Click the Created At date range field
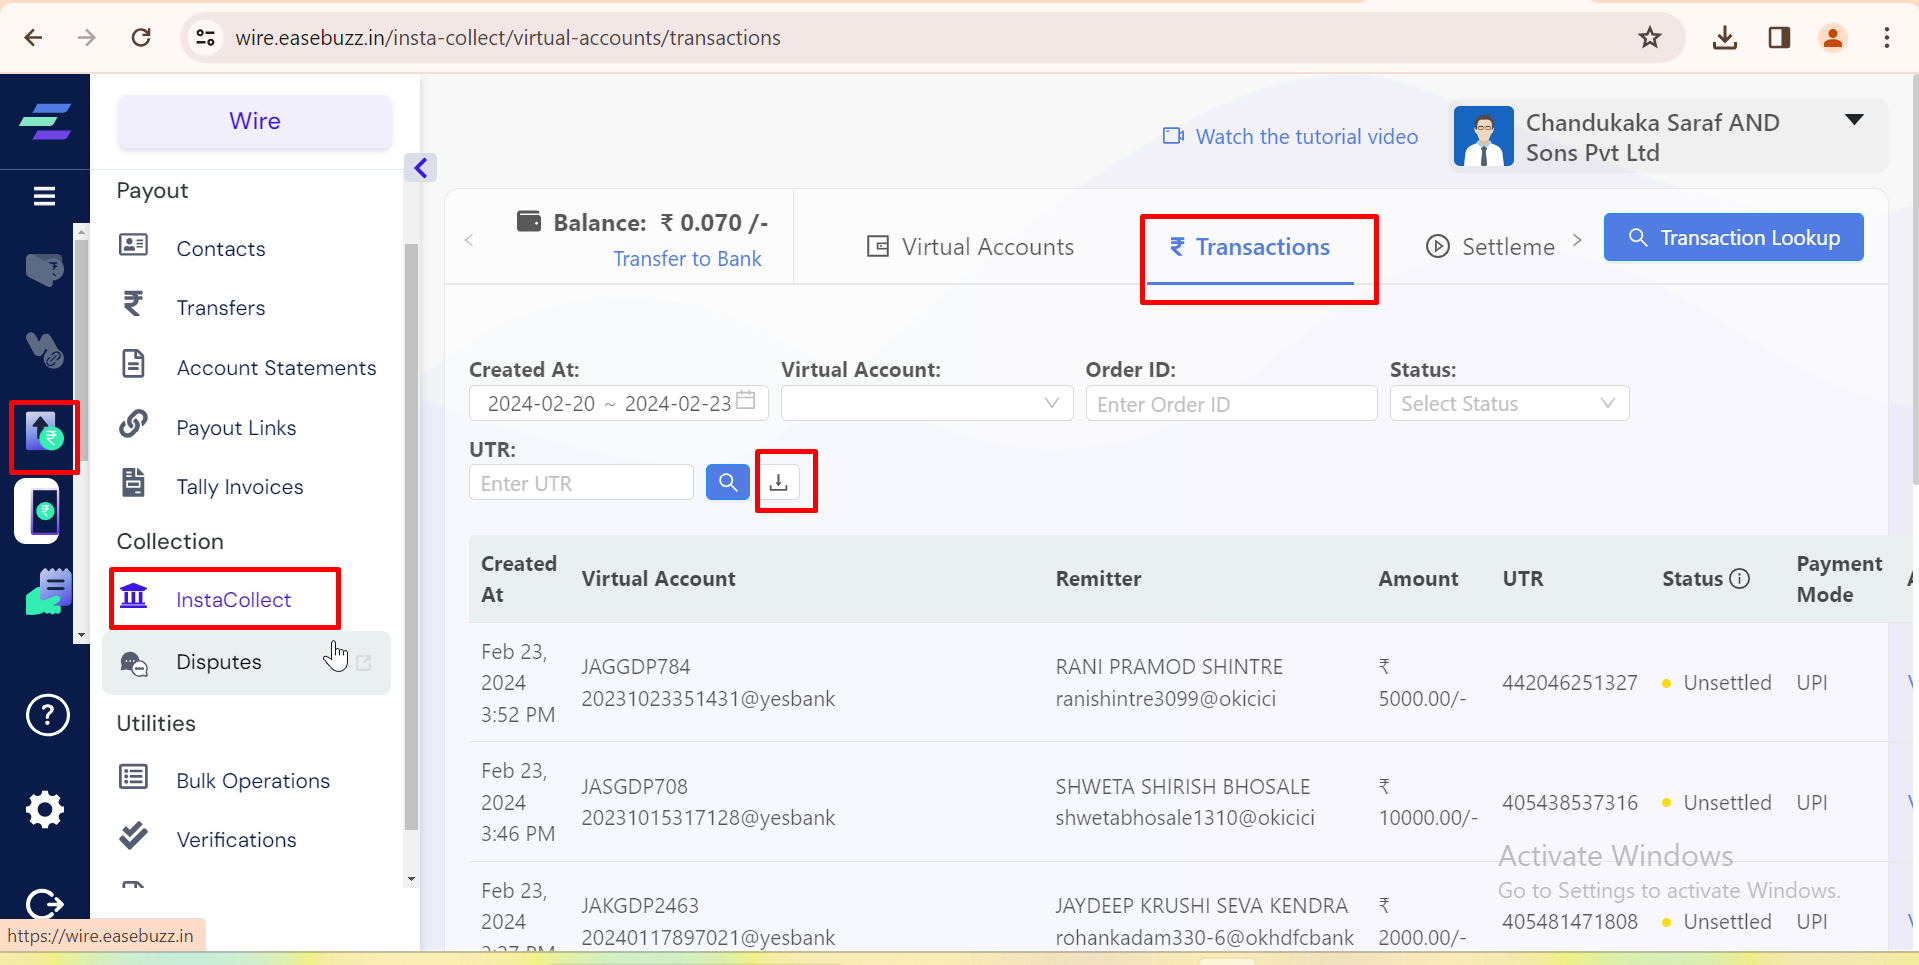 619,403
